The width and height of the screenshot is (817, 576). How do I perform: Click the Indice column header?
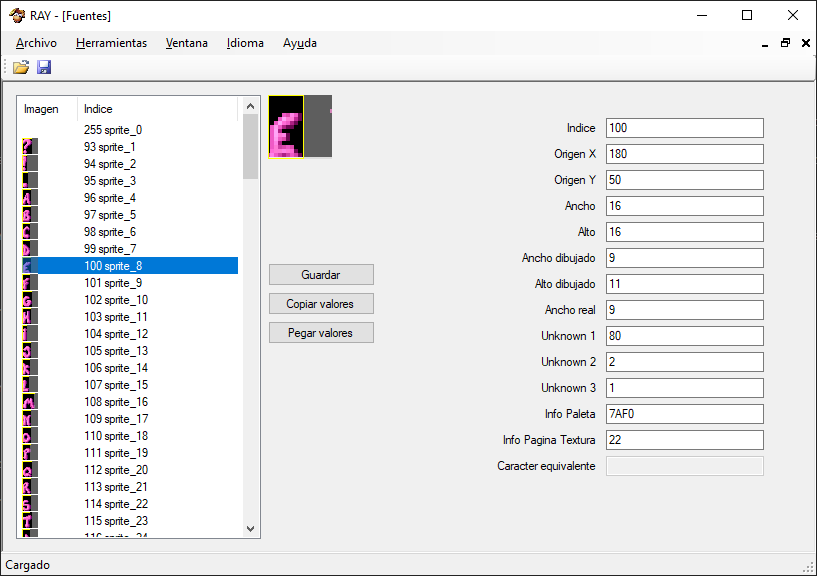pos(98,109)
